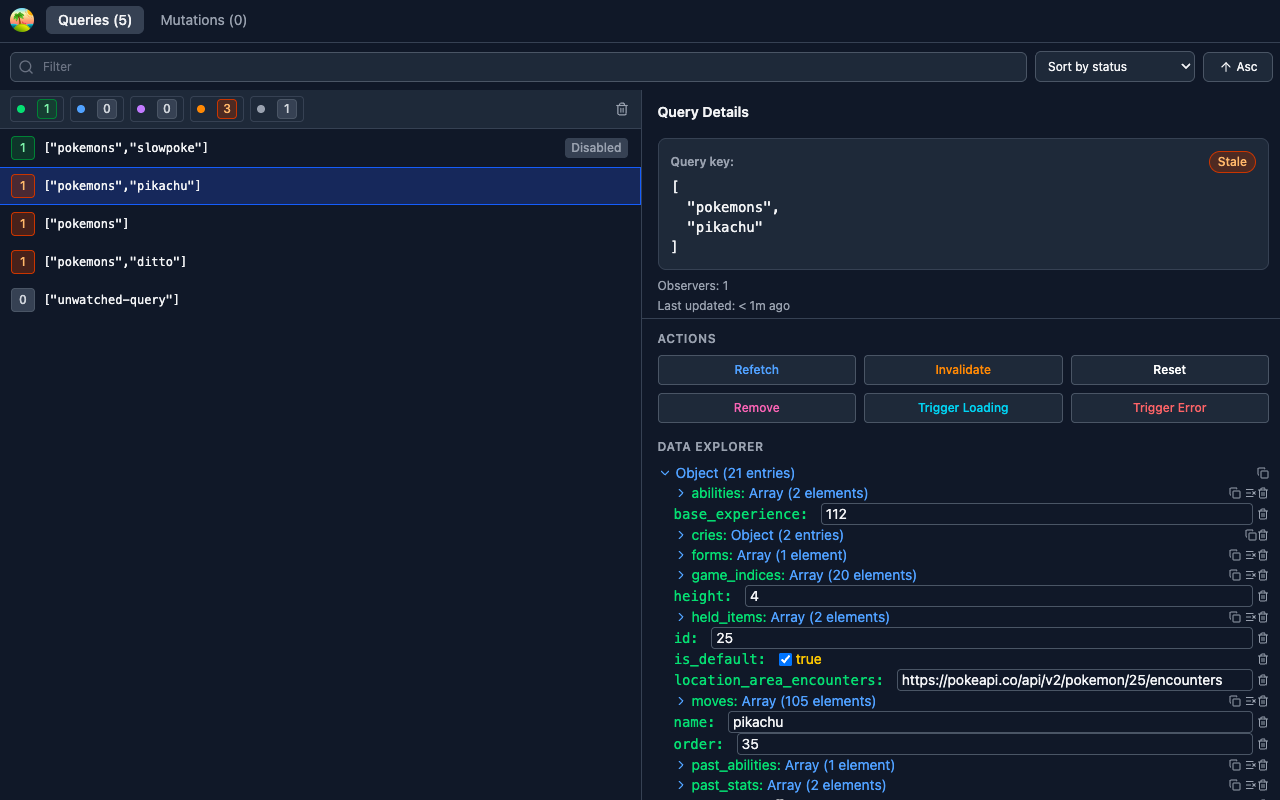This screenshot has width=1280, height=800.
Task: Copy the held_items array
Action: (1235, 617)
